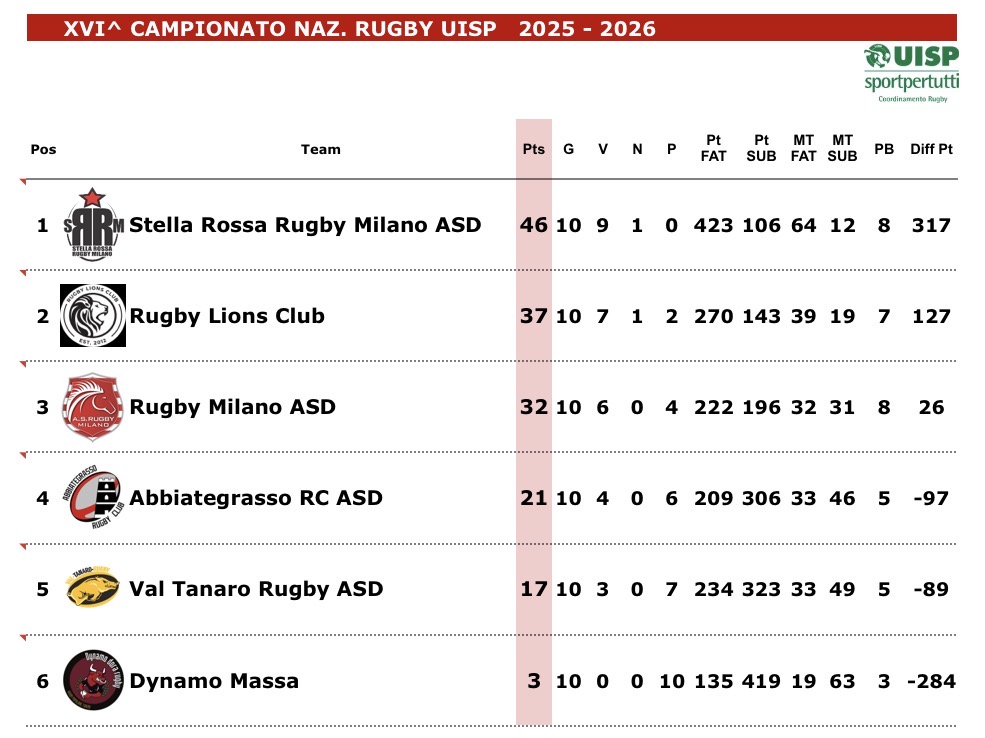The image size is (985, 738).
Task: Click the Dynamo Massa team name
Action: click(x=214, y=681)
